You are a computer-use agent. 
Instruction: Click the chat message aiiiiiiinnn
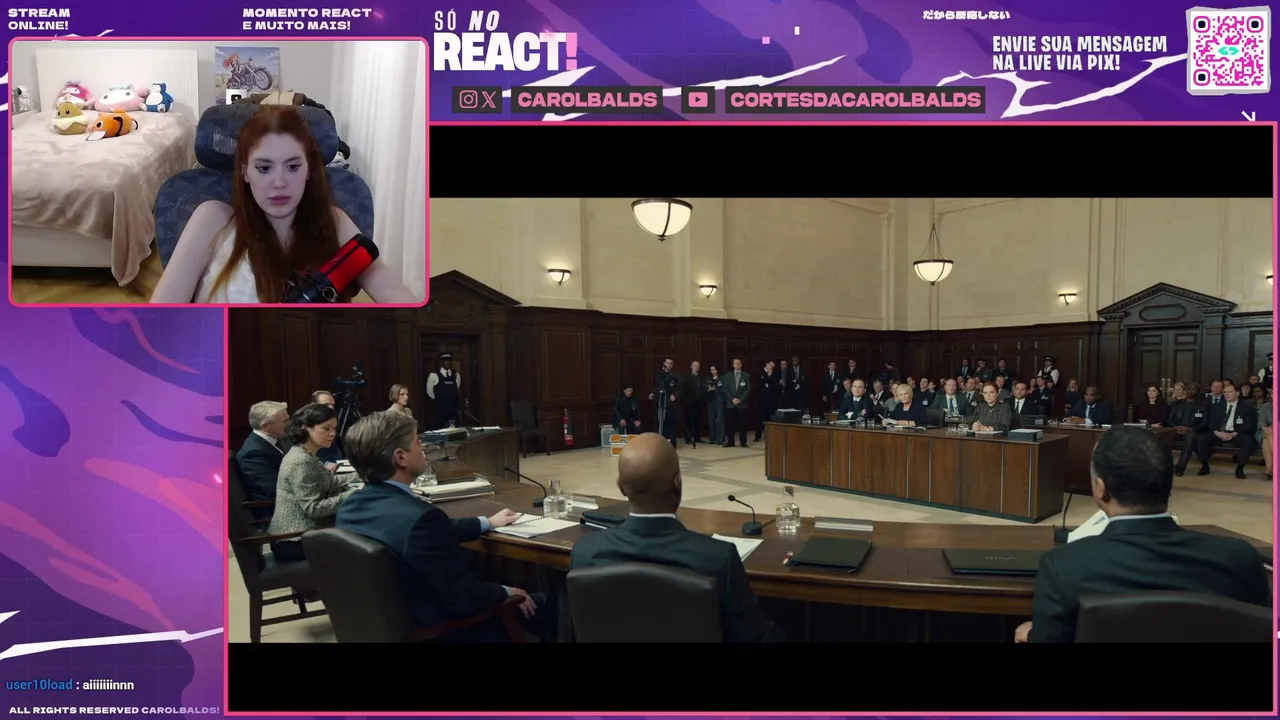point(108,685)
